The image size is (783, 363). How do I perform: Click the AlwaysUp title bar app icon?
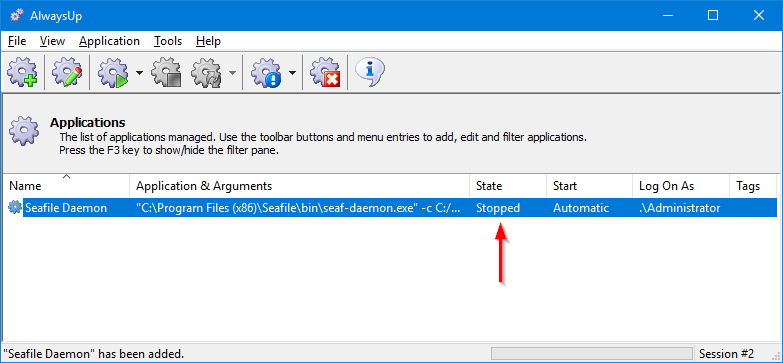[x=16, y=15]
